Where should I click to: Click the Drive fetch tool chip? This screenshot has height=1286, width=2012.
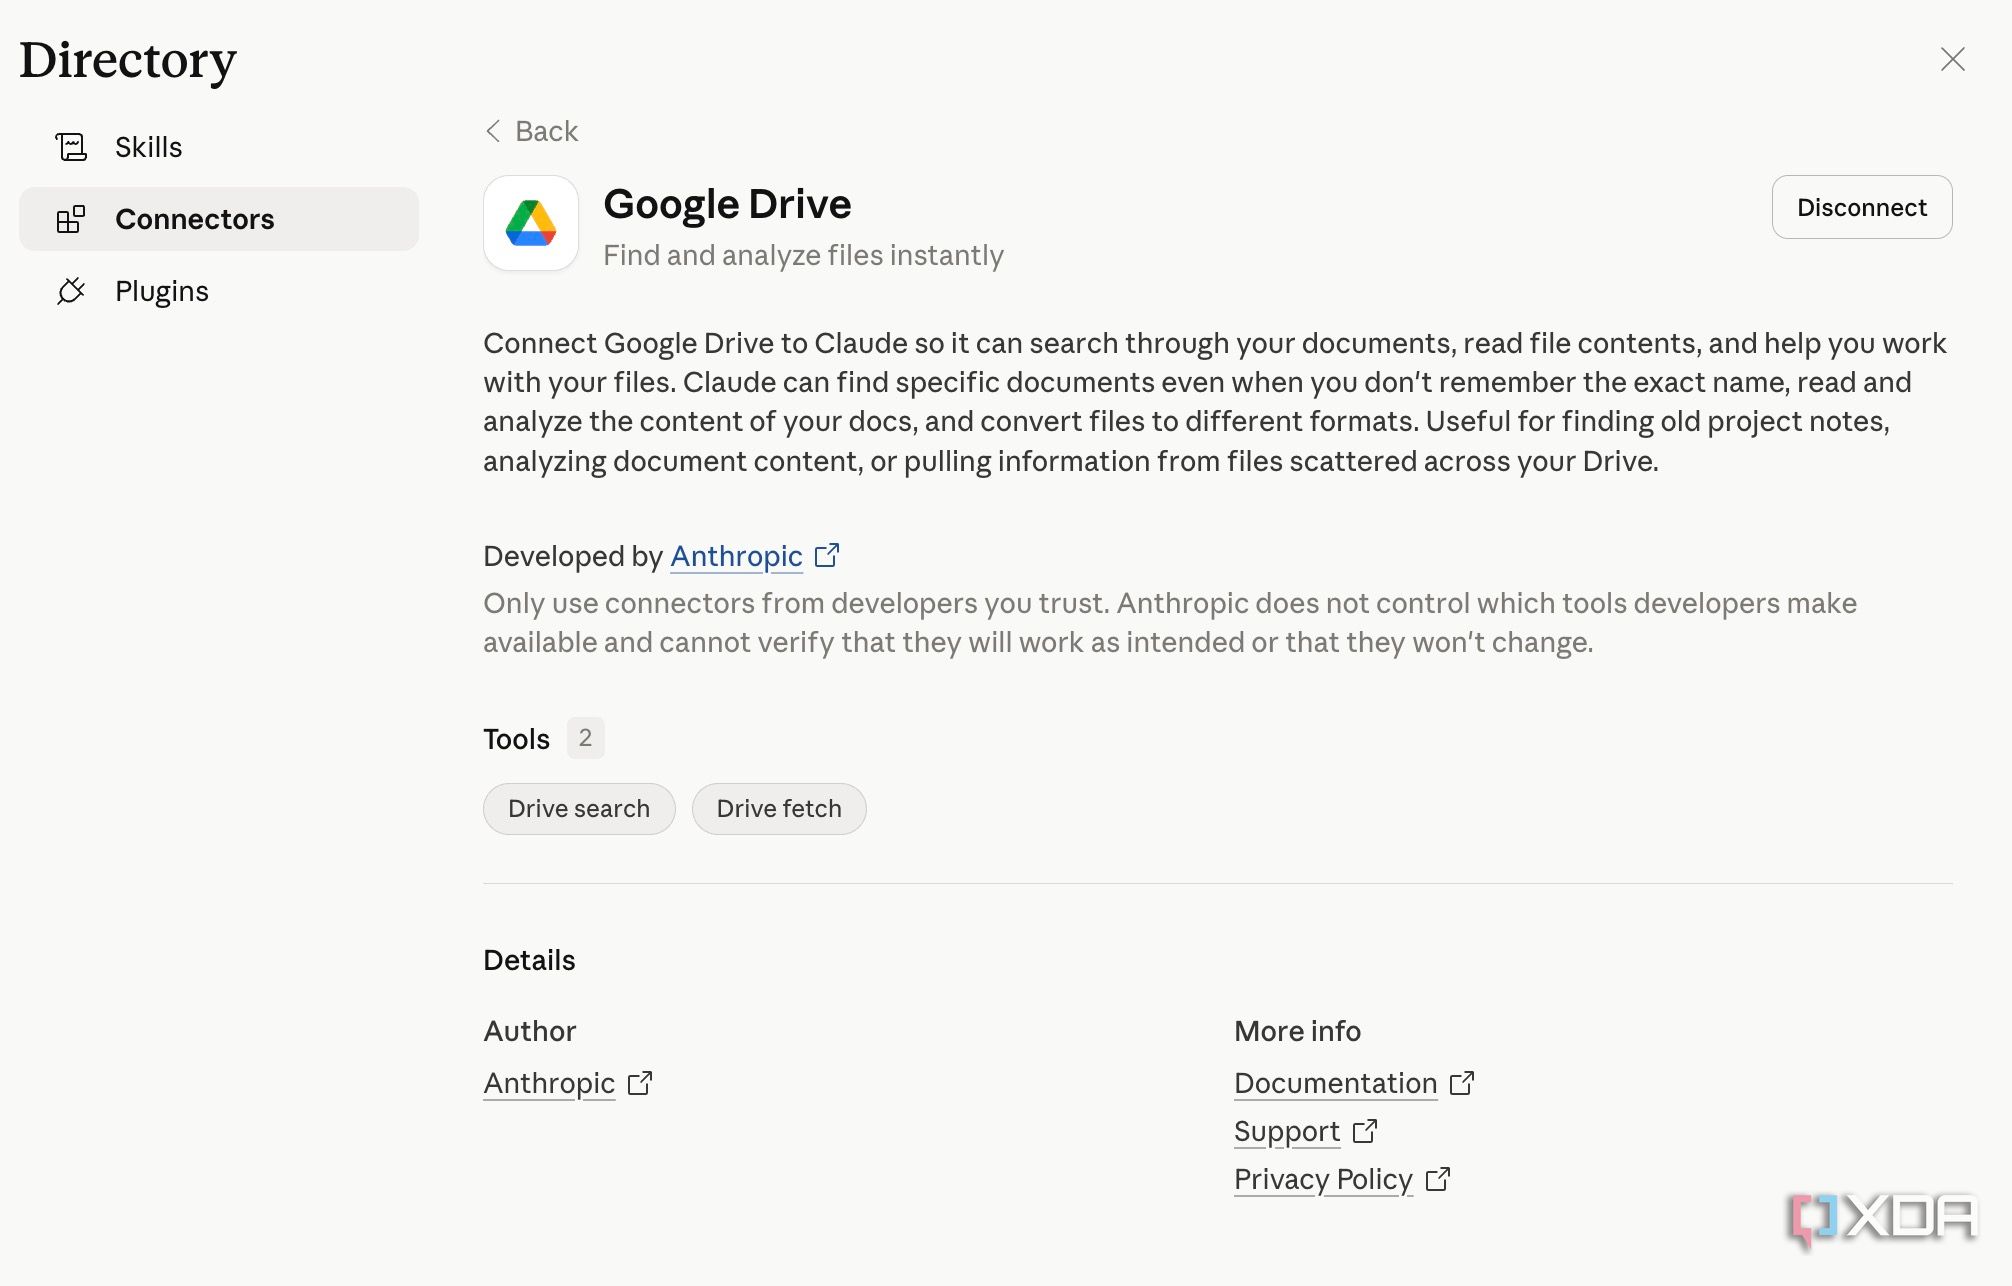pyautogui.click(x=779, y=808)
